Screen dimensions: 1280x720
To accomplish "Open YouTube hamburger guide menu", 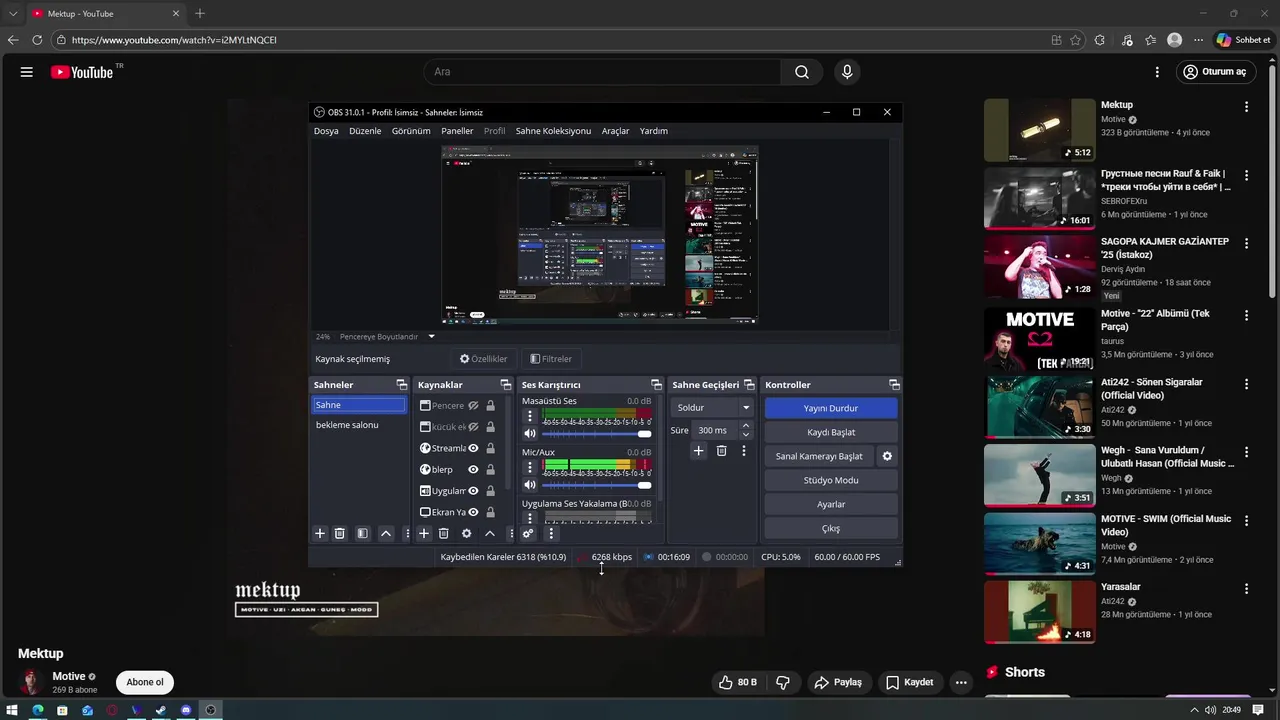I will 27,72.
